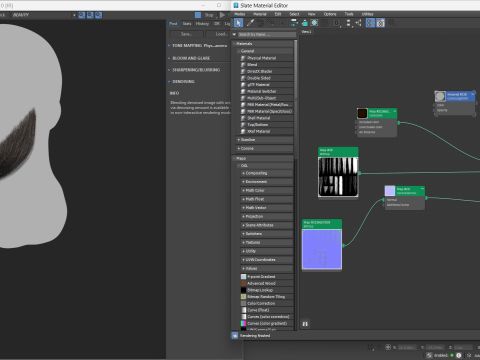Click the absolute transform mode icon beside X
480x360 pixels.
tap(388, 347)
